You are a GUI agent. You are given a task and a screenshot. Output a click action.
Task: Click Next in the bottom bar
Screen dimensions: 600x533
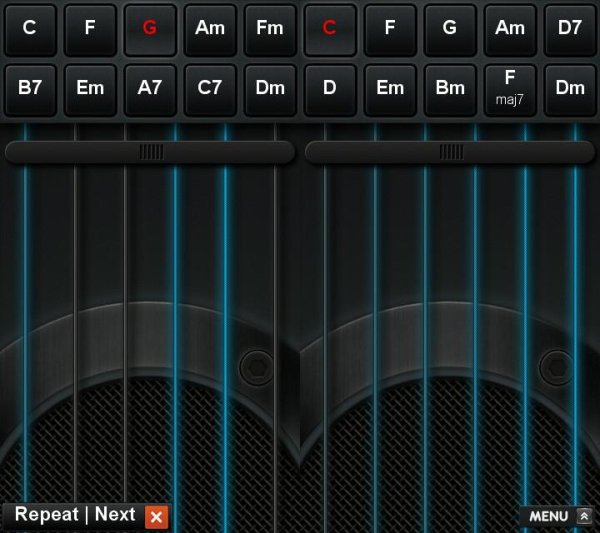115,514
